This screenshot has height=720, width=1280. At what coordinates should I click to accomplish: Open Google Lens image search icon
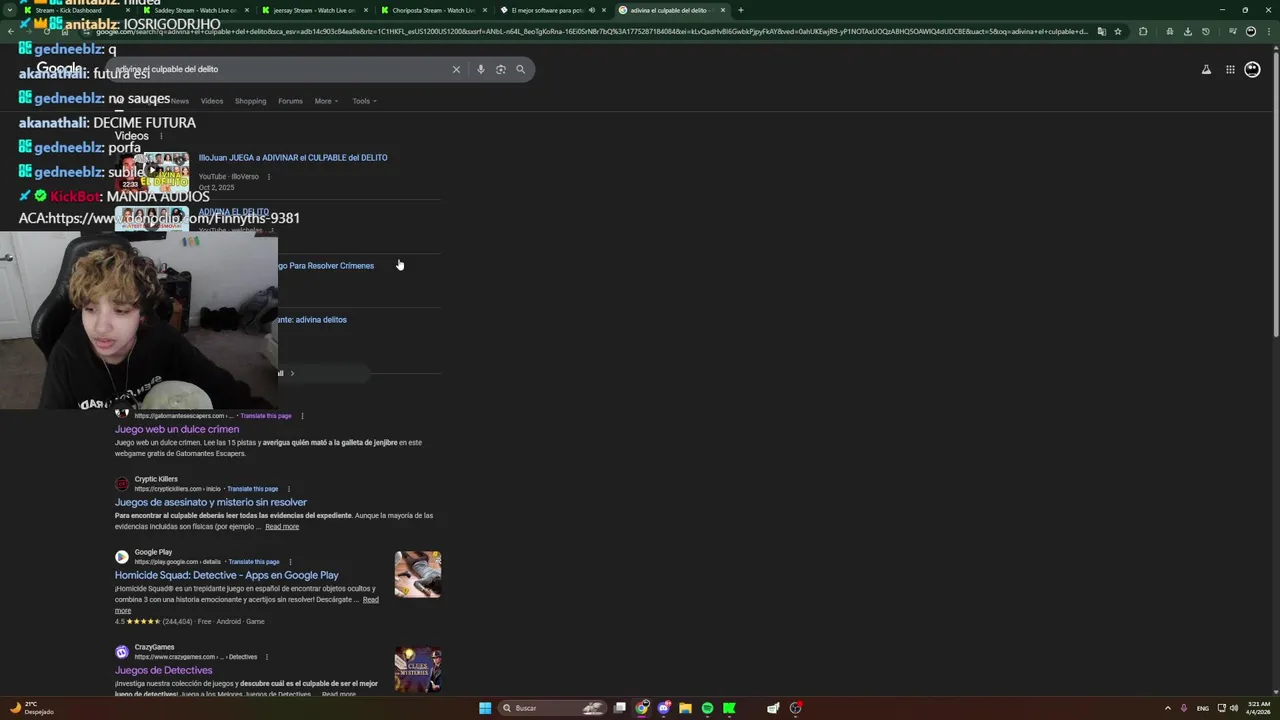pyautogui.click(x=501, y=69)
